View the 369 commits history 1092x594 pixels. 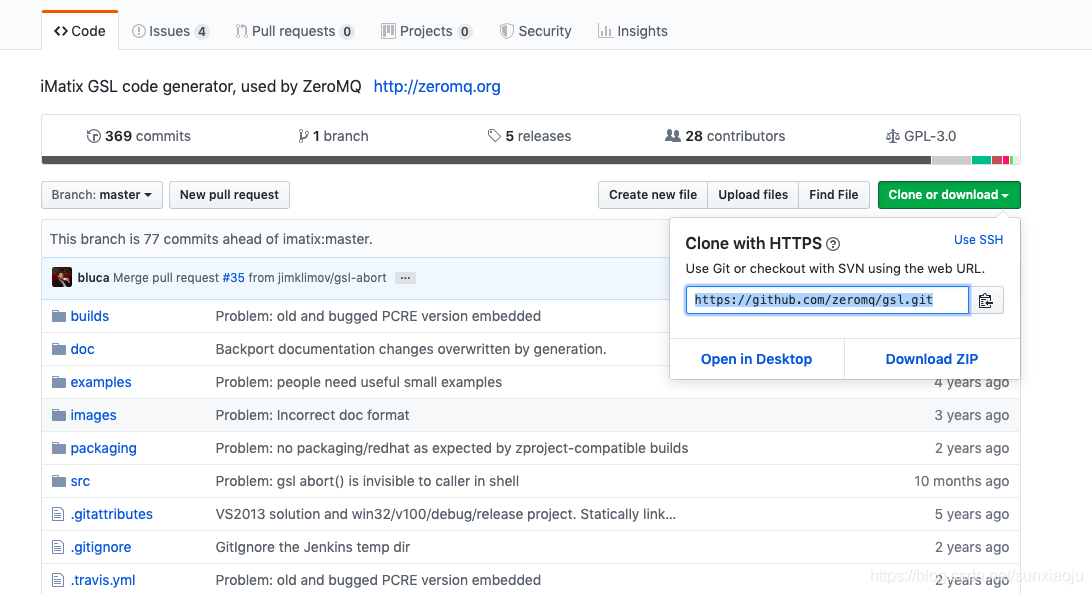click(139, 136)
